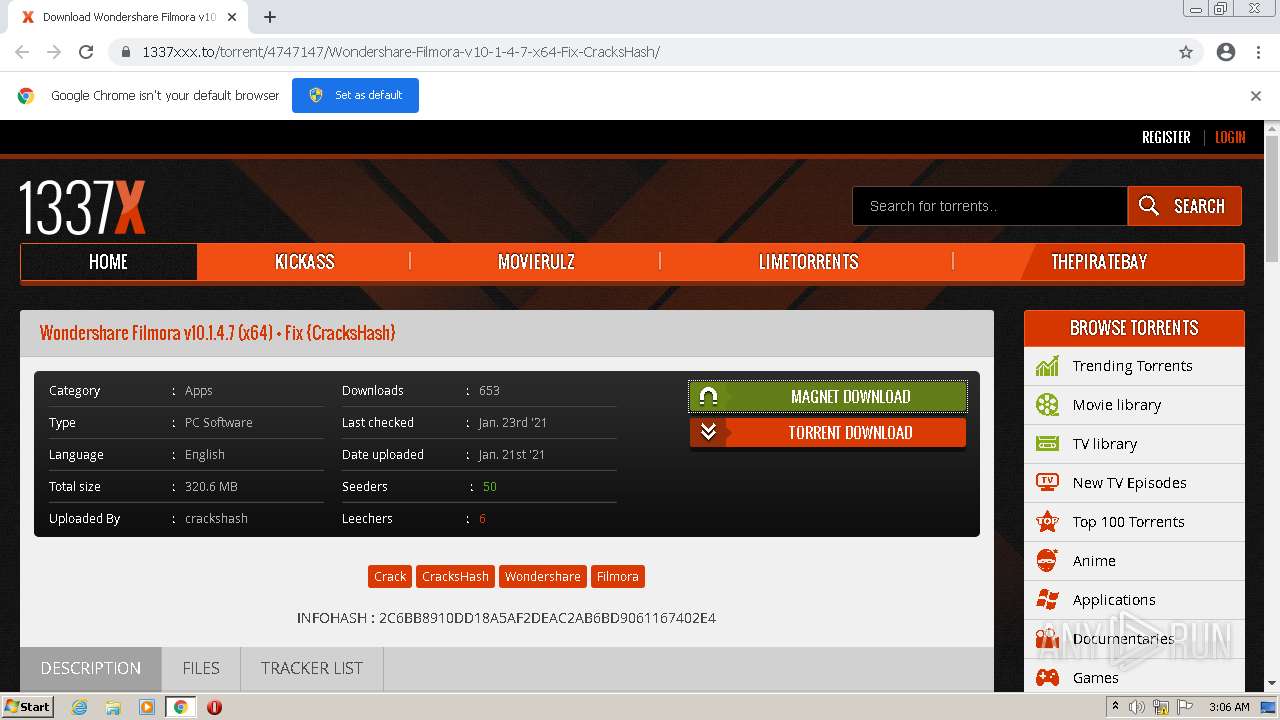Click the Applications sidebar icon
Screen dimensions: 1280x720
tap(1047, 600)
